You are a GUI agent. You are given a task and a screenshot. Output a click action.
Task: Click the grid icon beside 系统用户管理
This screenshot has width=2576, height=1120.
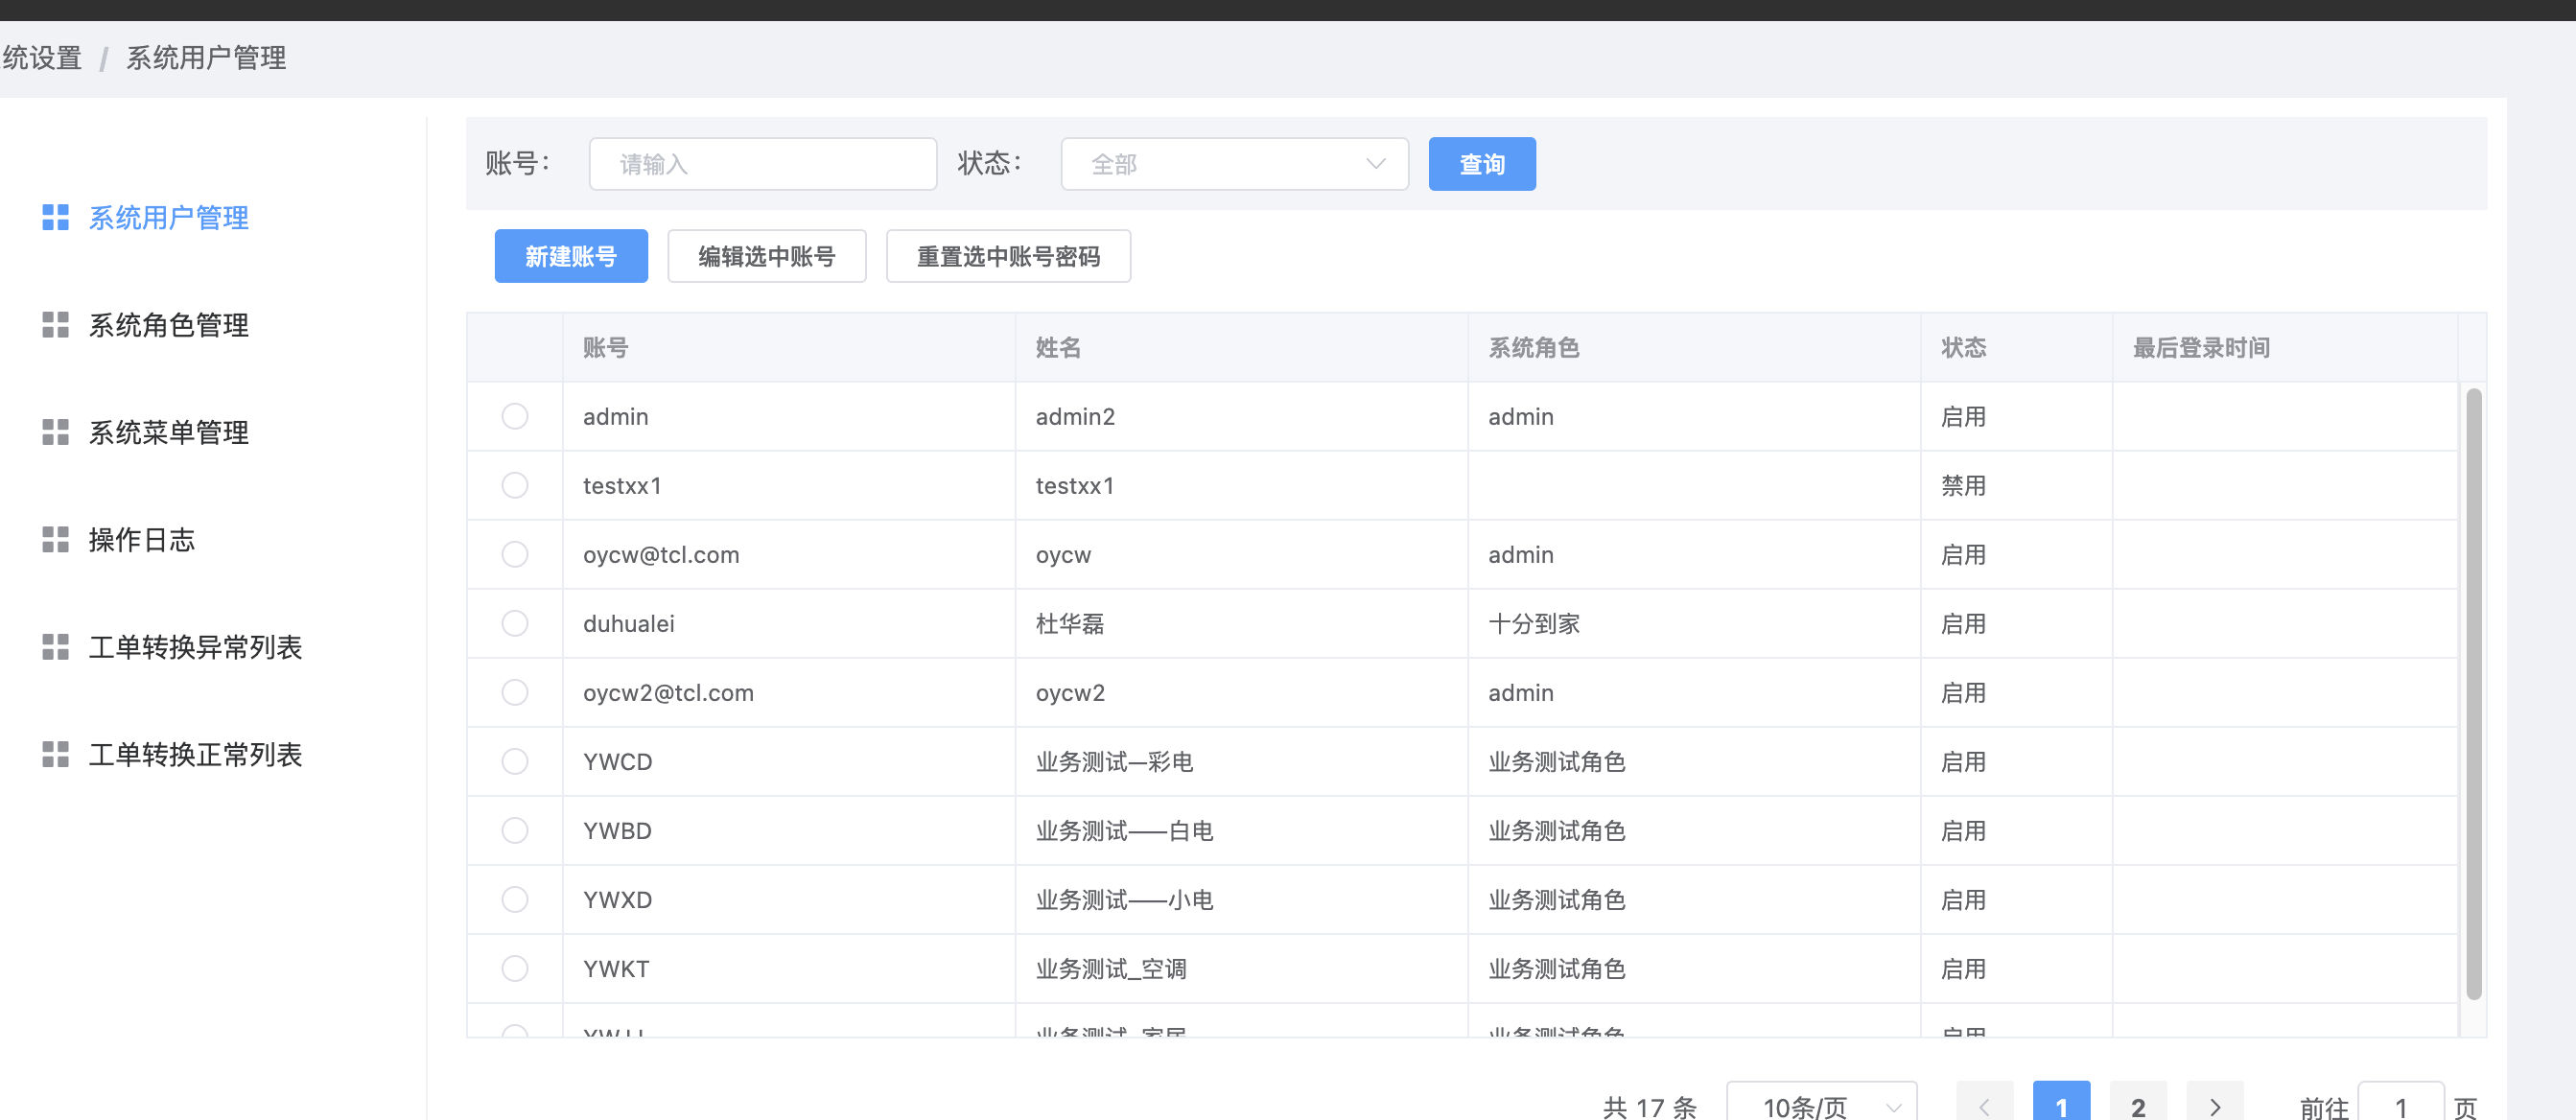tap(56, 217)
